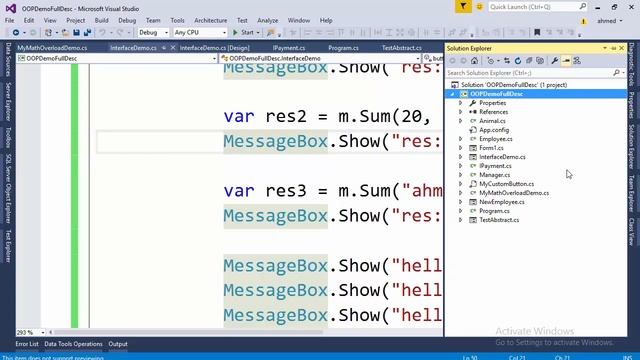Expand the InterfaceDemo.cs node
The height and width of the screenshot is (360, 640).
460,157
